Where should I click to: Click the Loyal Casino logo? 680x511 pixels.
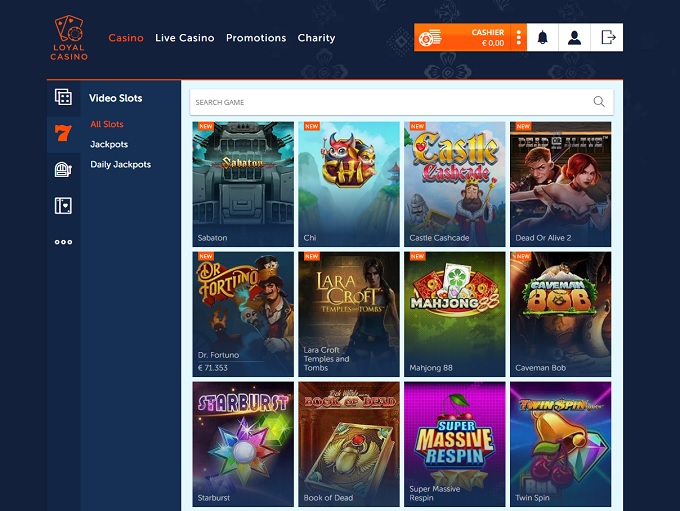click(69, 38)
